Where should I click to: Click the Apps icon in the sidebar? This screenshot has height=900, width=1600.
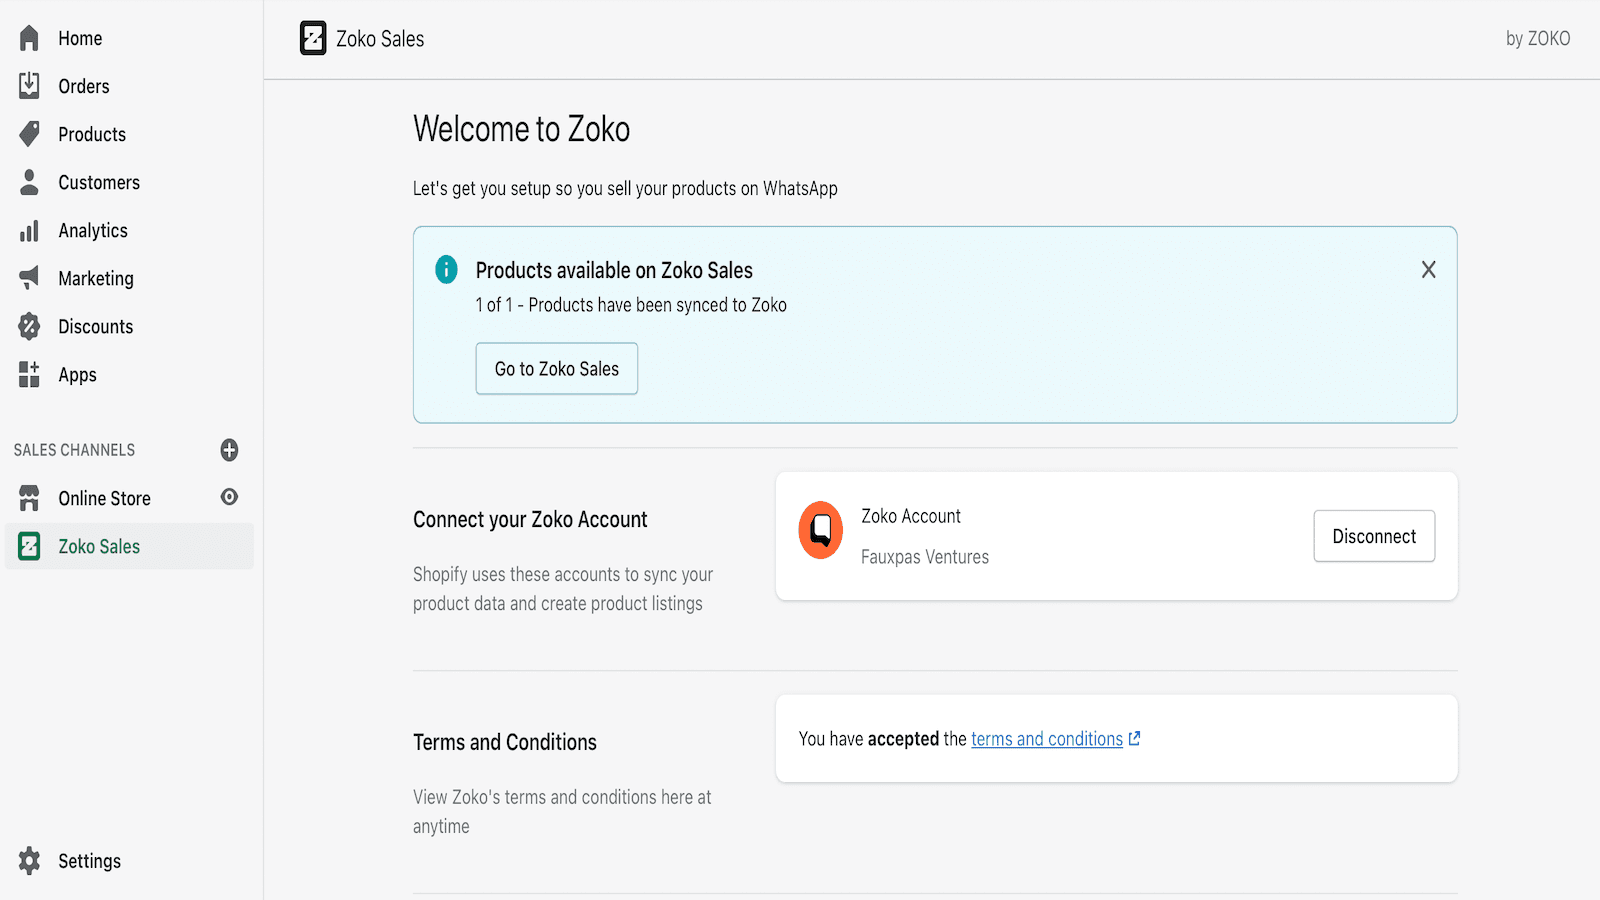[x=30, y=375]
